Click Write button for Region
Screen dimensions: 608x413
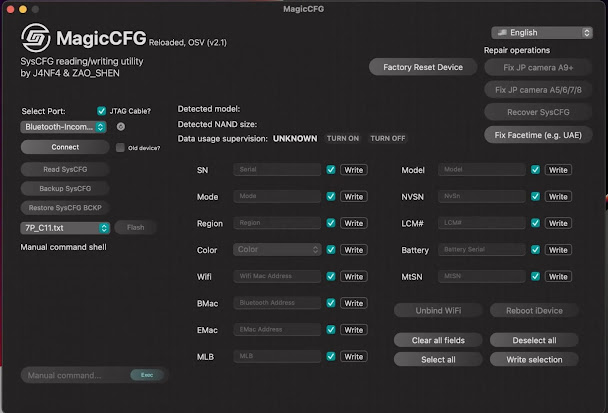point(354,223)
